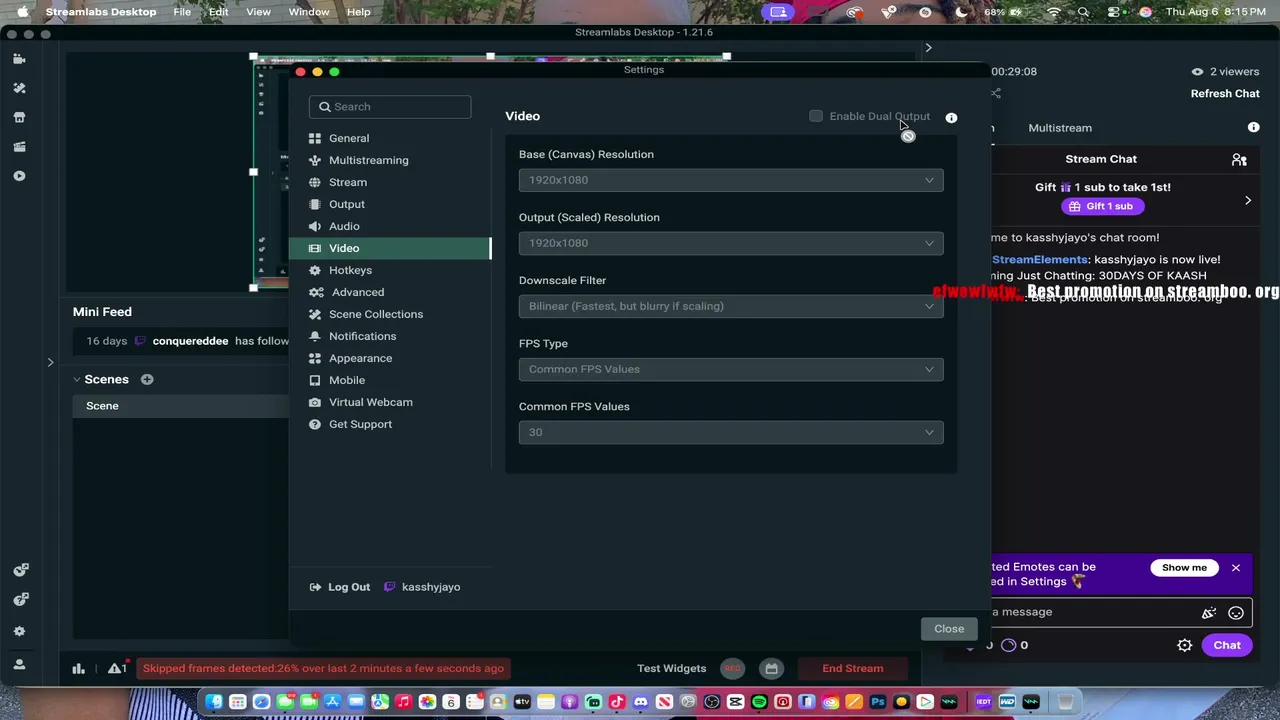Open Spotlight search in menu bar
1280x720 pixels.
(x=1083, y=12)
